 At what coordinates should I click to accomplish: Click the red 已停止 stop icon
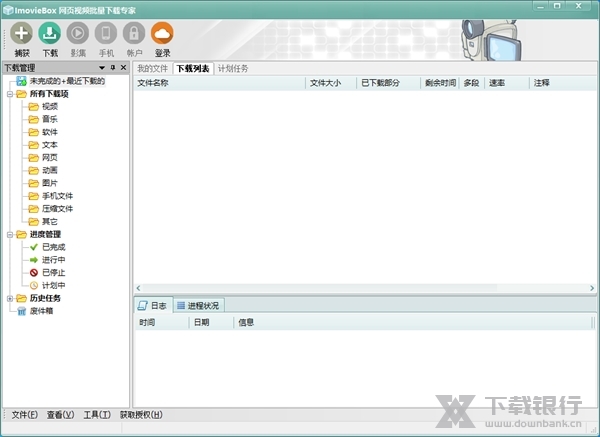[34, 272]
